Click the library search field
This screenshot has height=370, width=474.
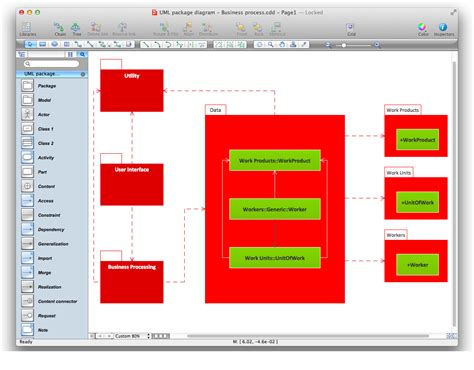52,63
